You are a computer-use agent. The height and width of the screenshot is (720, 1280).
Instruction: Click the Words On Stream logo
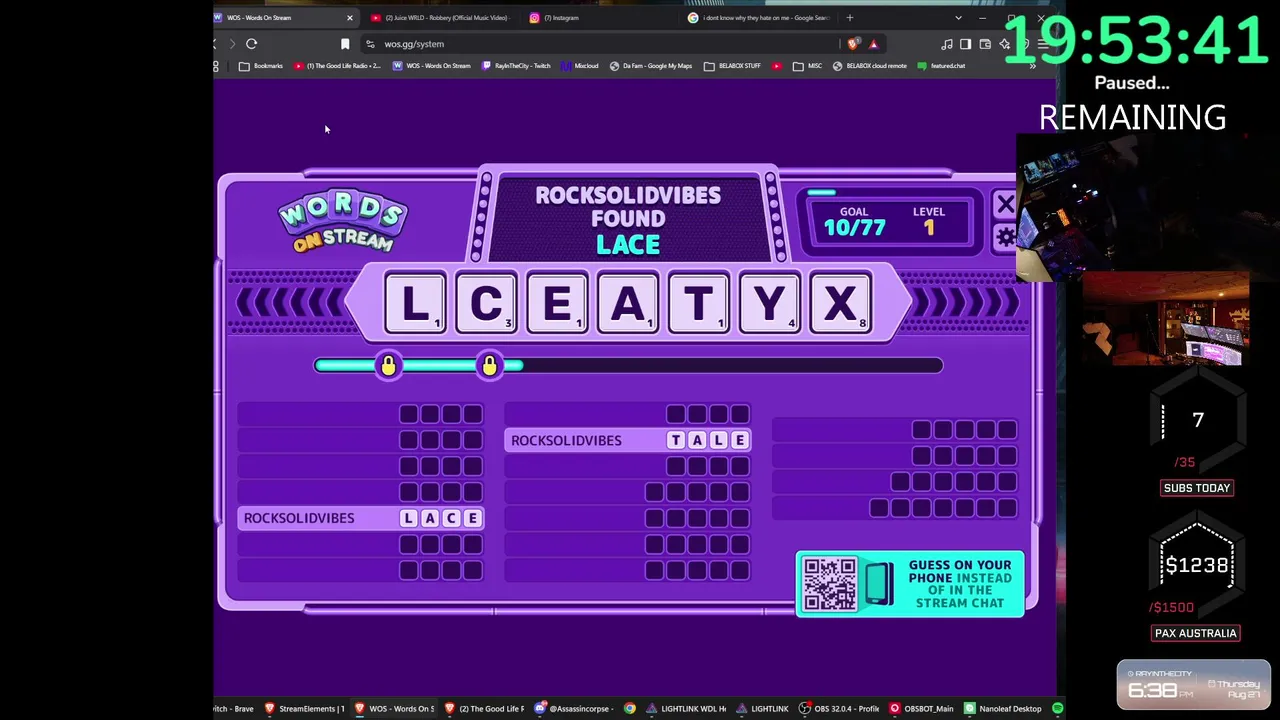point(342,221)
